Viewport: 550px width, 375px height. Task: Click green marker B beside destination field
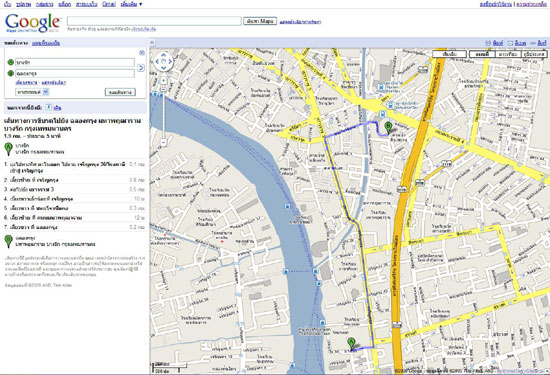[x=11, y=73]
